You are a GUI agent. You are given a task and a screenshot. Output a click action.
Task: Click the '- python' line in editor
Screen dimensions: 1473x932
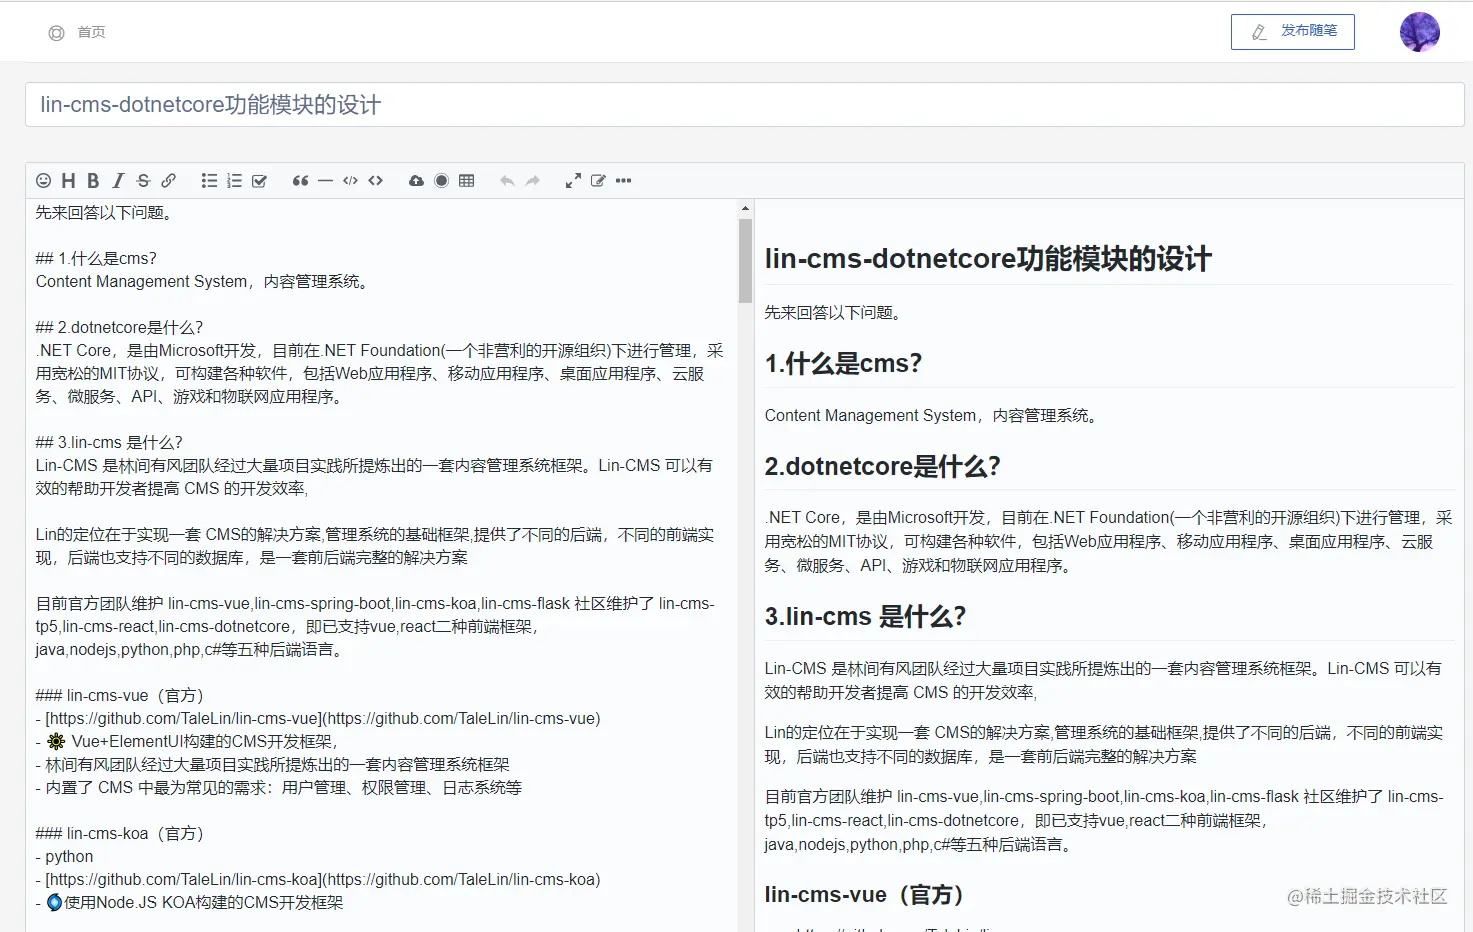[65, 857]
